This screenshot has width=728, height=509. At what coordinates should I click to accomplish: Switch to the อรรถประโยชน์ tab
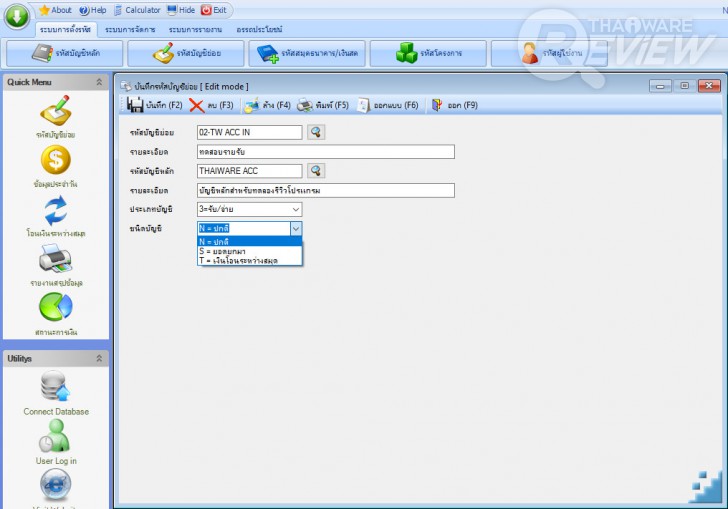(x=259, y=30)
